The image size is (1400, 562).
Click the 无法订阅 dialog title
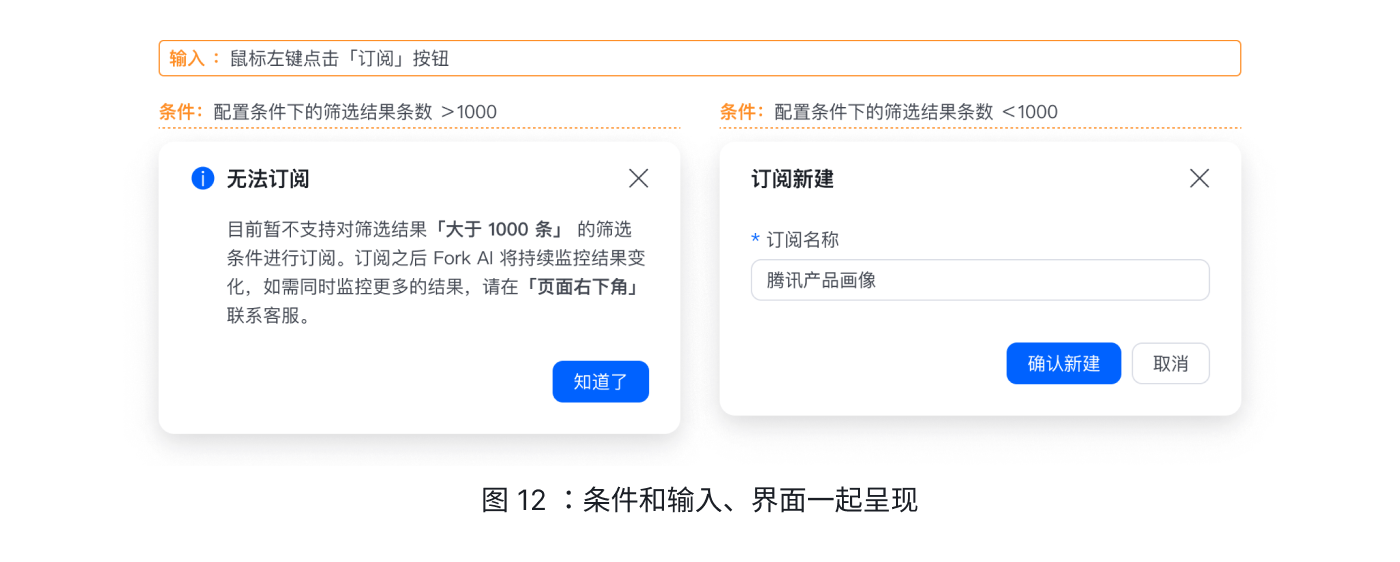tap(268, 179)
